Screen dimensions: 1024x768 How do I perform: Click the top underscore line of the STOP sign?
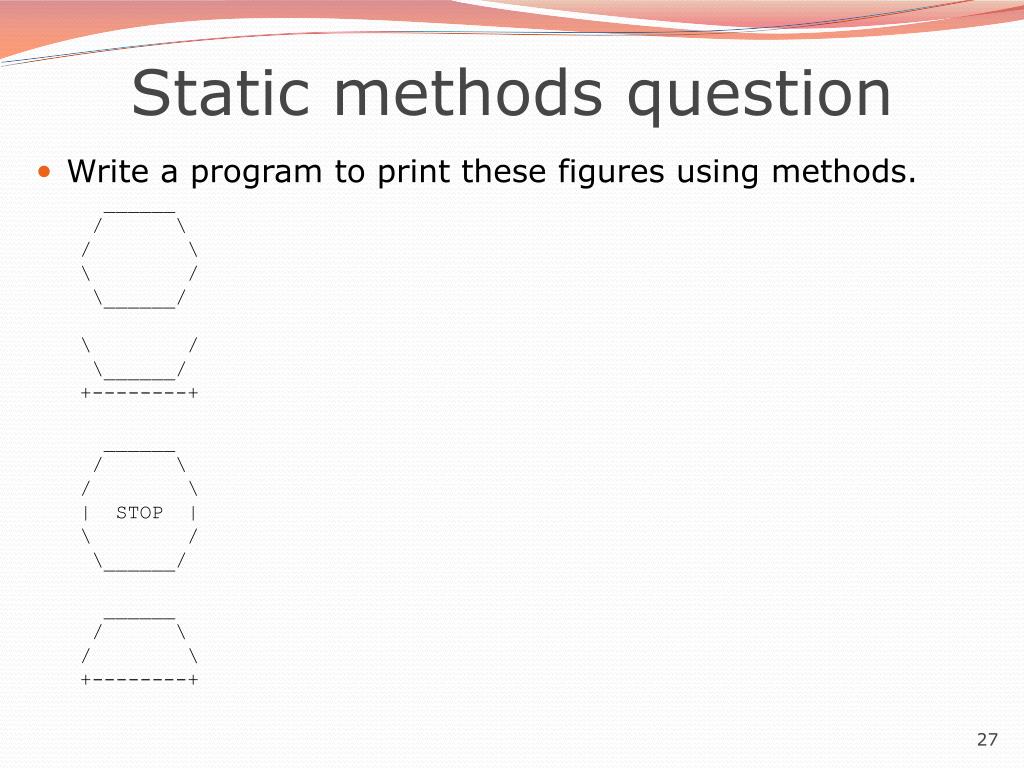[x=139, y=450]
